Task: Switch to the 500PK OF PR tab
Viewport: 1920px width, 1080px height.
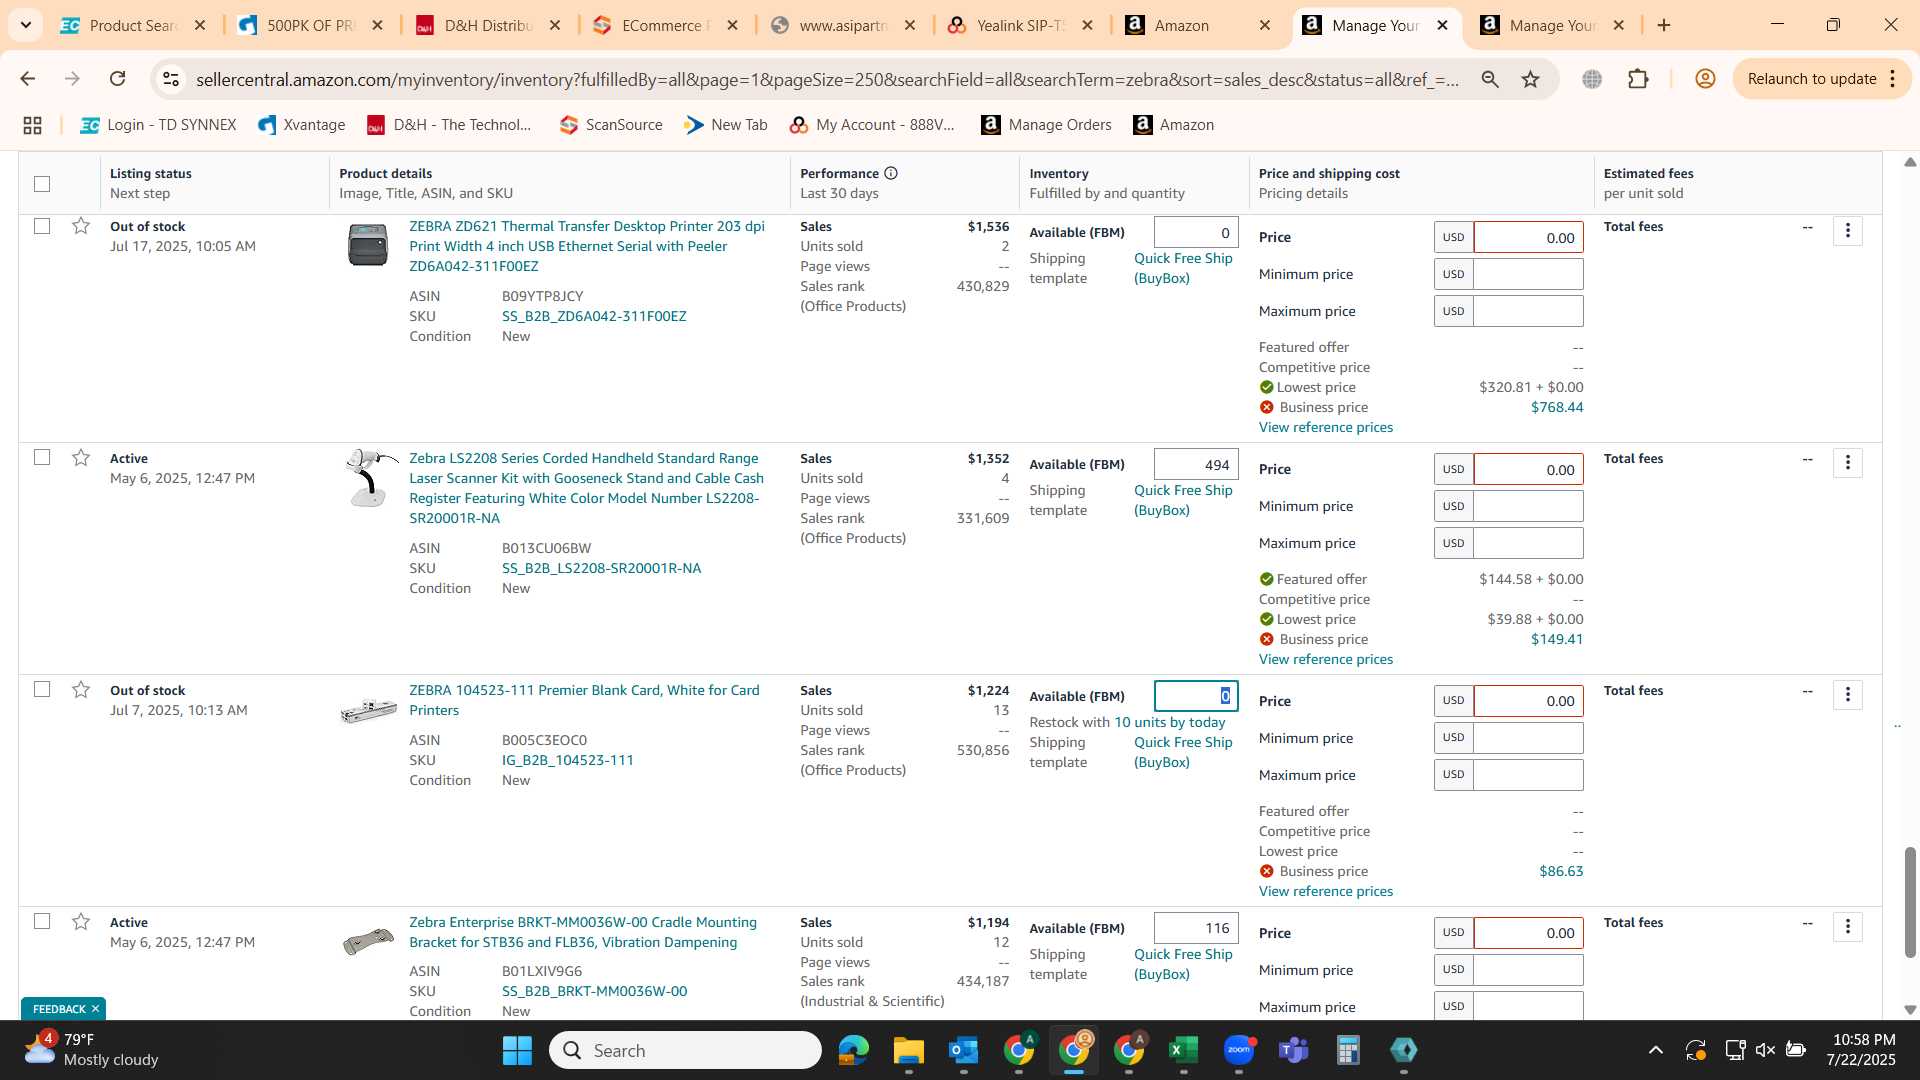Action: pyautogui.click(x=310, y=25)
